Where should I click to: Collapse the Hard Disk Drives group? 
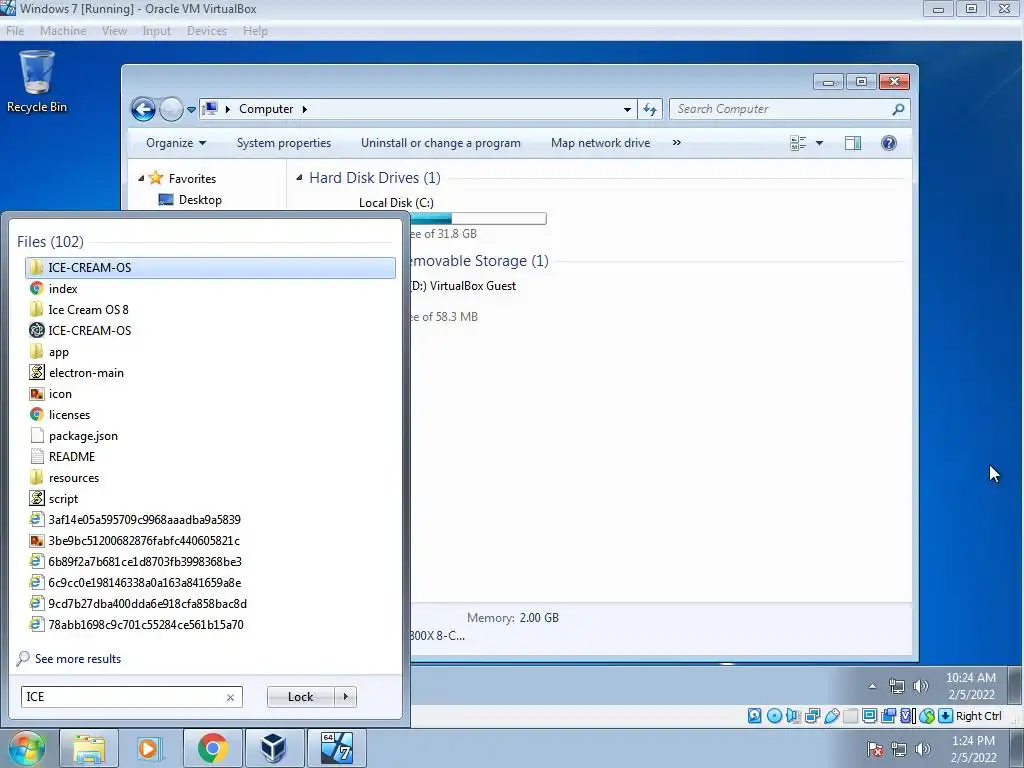coord(299,177)
